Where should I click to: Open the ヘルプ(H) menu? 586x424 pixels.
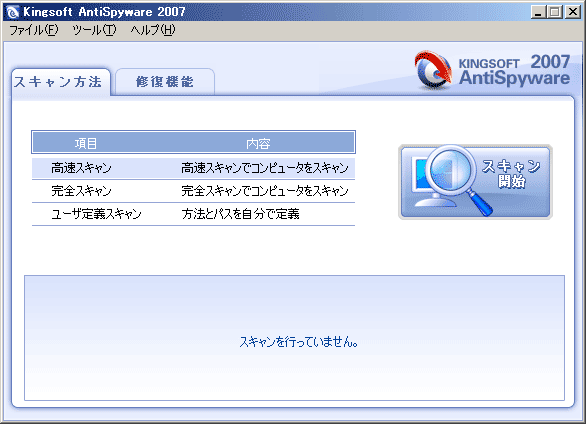153,30
